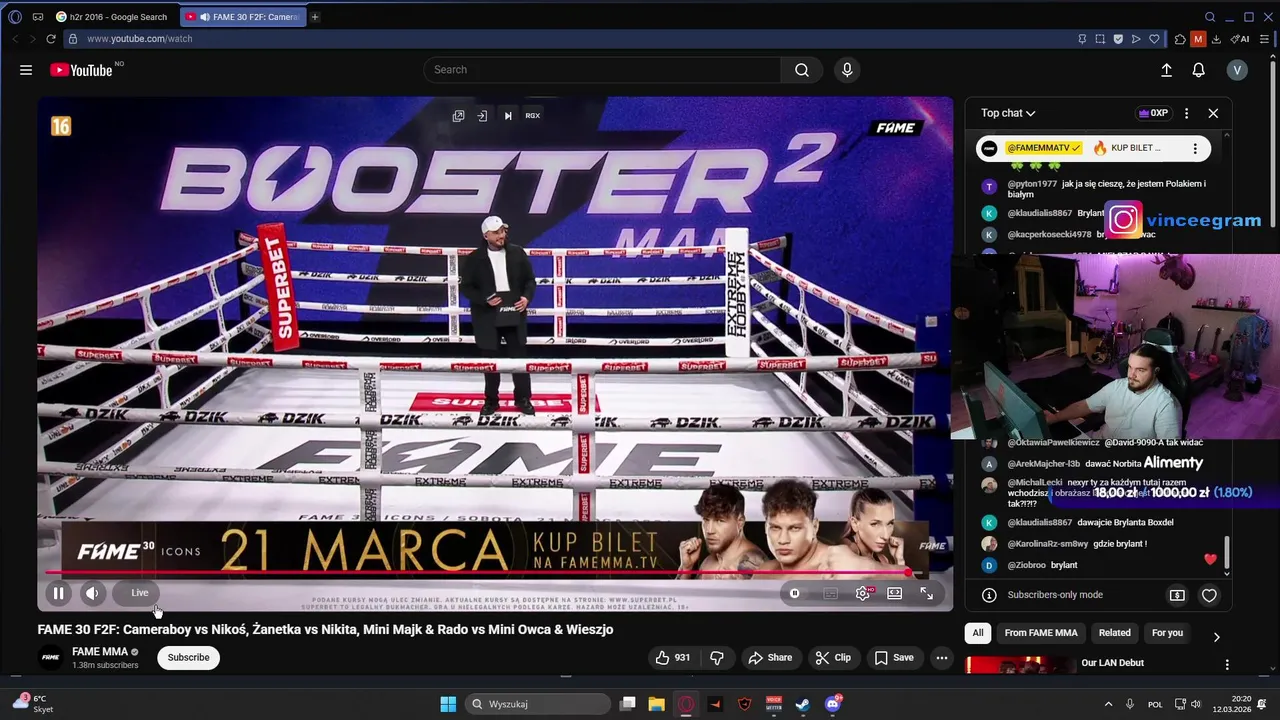Viewport: 1280px width, 720px height.
Task: Dislike the video
Action: click(716, 657)
